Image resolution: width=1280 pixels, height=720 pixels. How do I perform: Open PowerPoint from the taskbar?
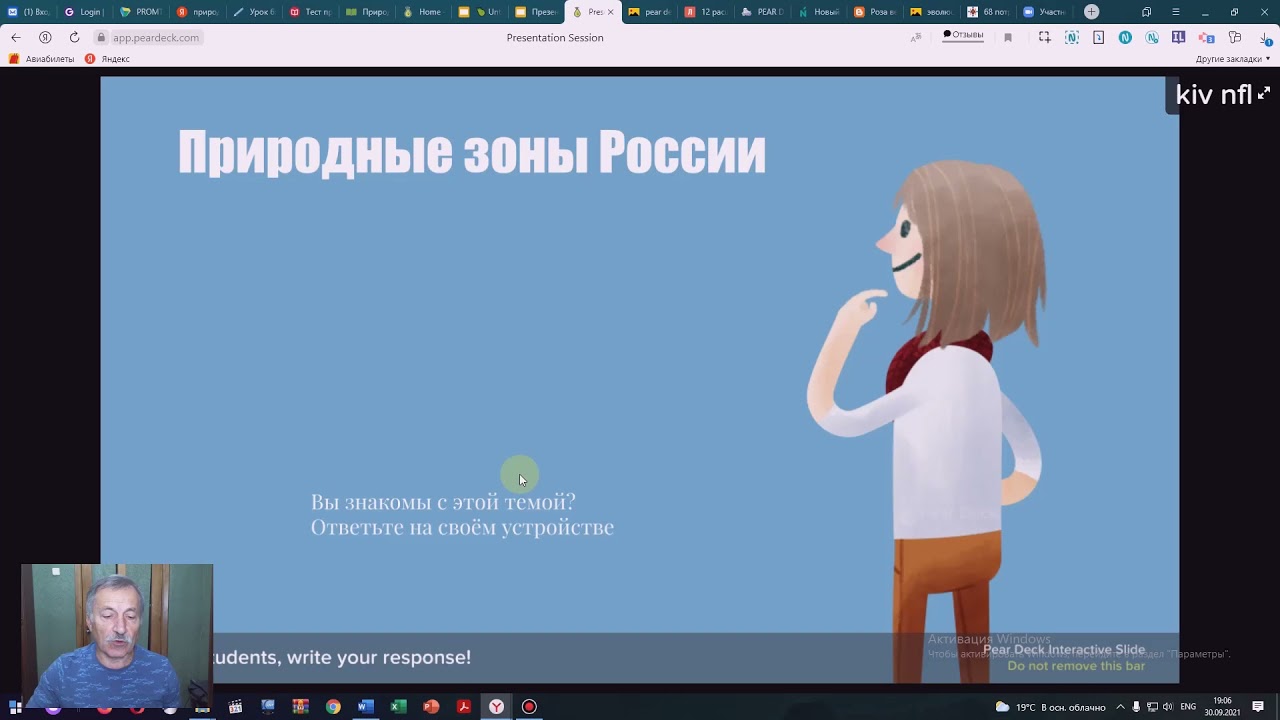click(431, 707)
